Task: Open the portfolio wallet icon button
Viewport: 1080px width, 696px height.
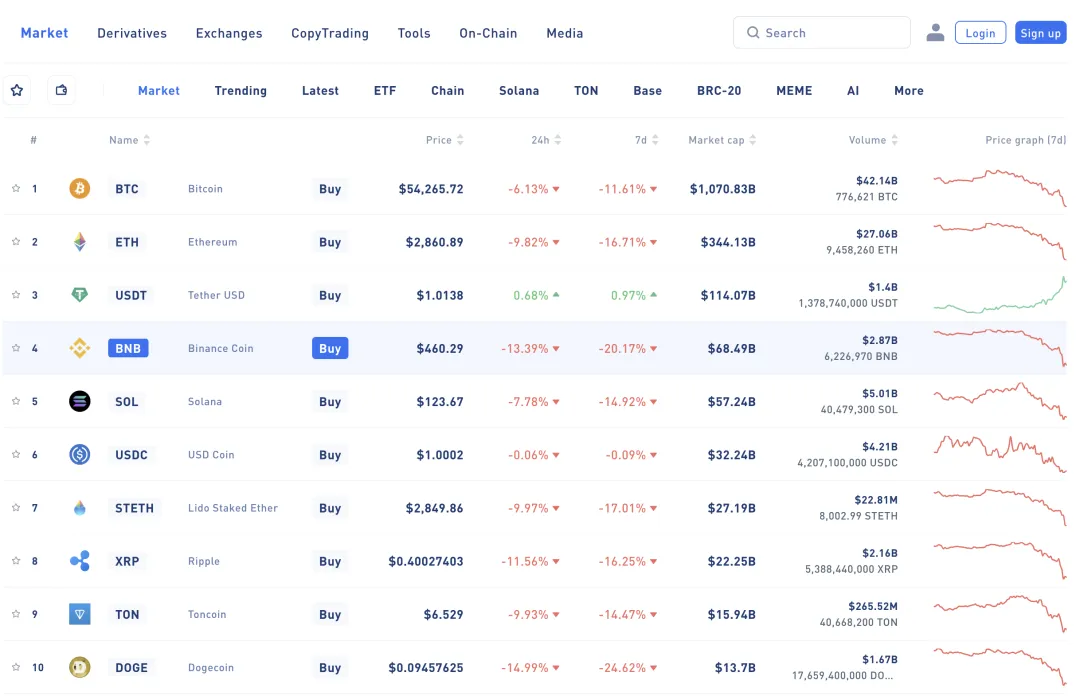Action: point(61,90)
